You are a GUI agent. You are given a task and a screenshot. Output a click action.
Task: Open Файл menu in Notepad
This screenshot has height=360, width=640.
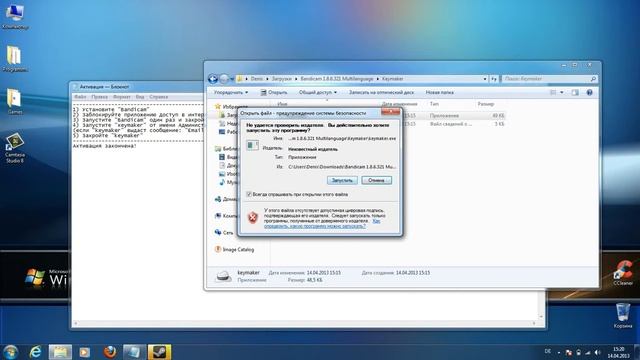coord(80,97)
